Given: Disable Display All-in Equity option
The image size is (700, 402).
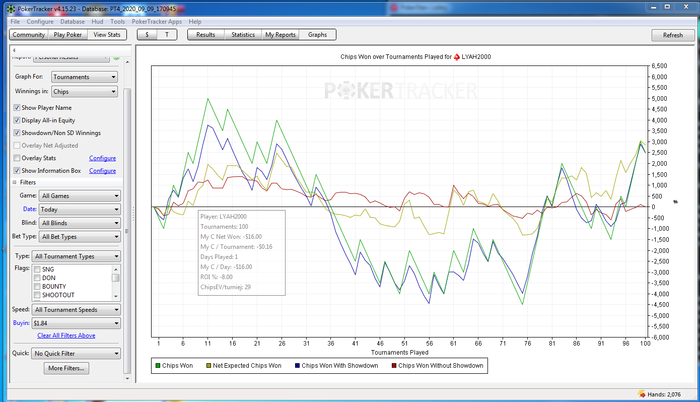Looking at the screenshot, I should (17, 120).
